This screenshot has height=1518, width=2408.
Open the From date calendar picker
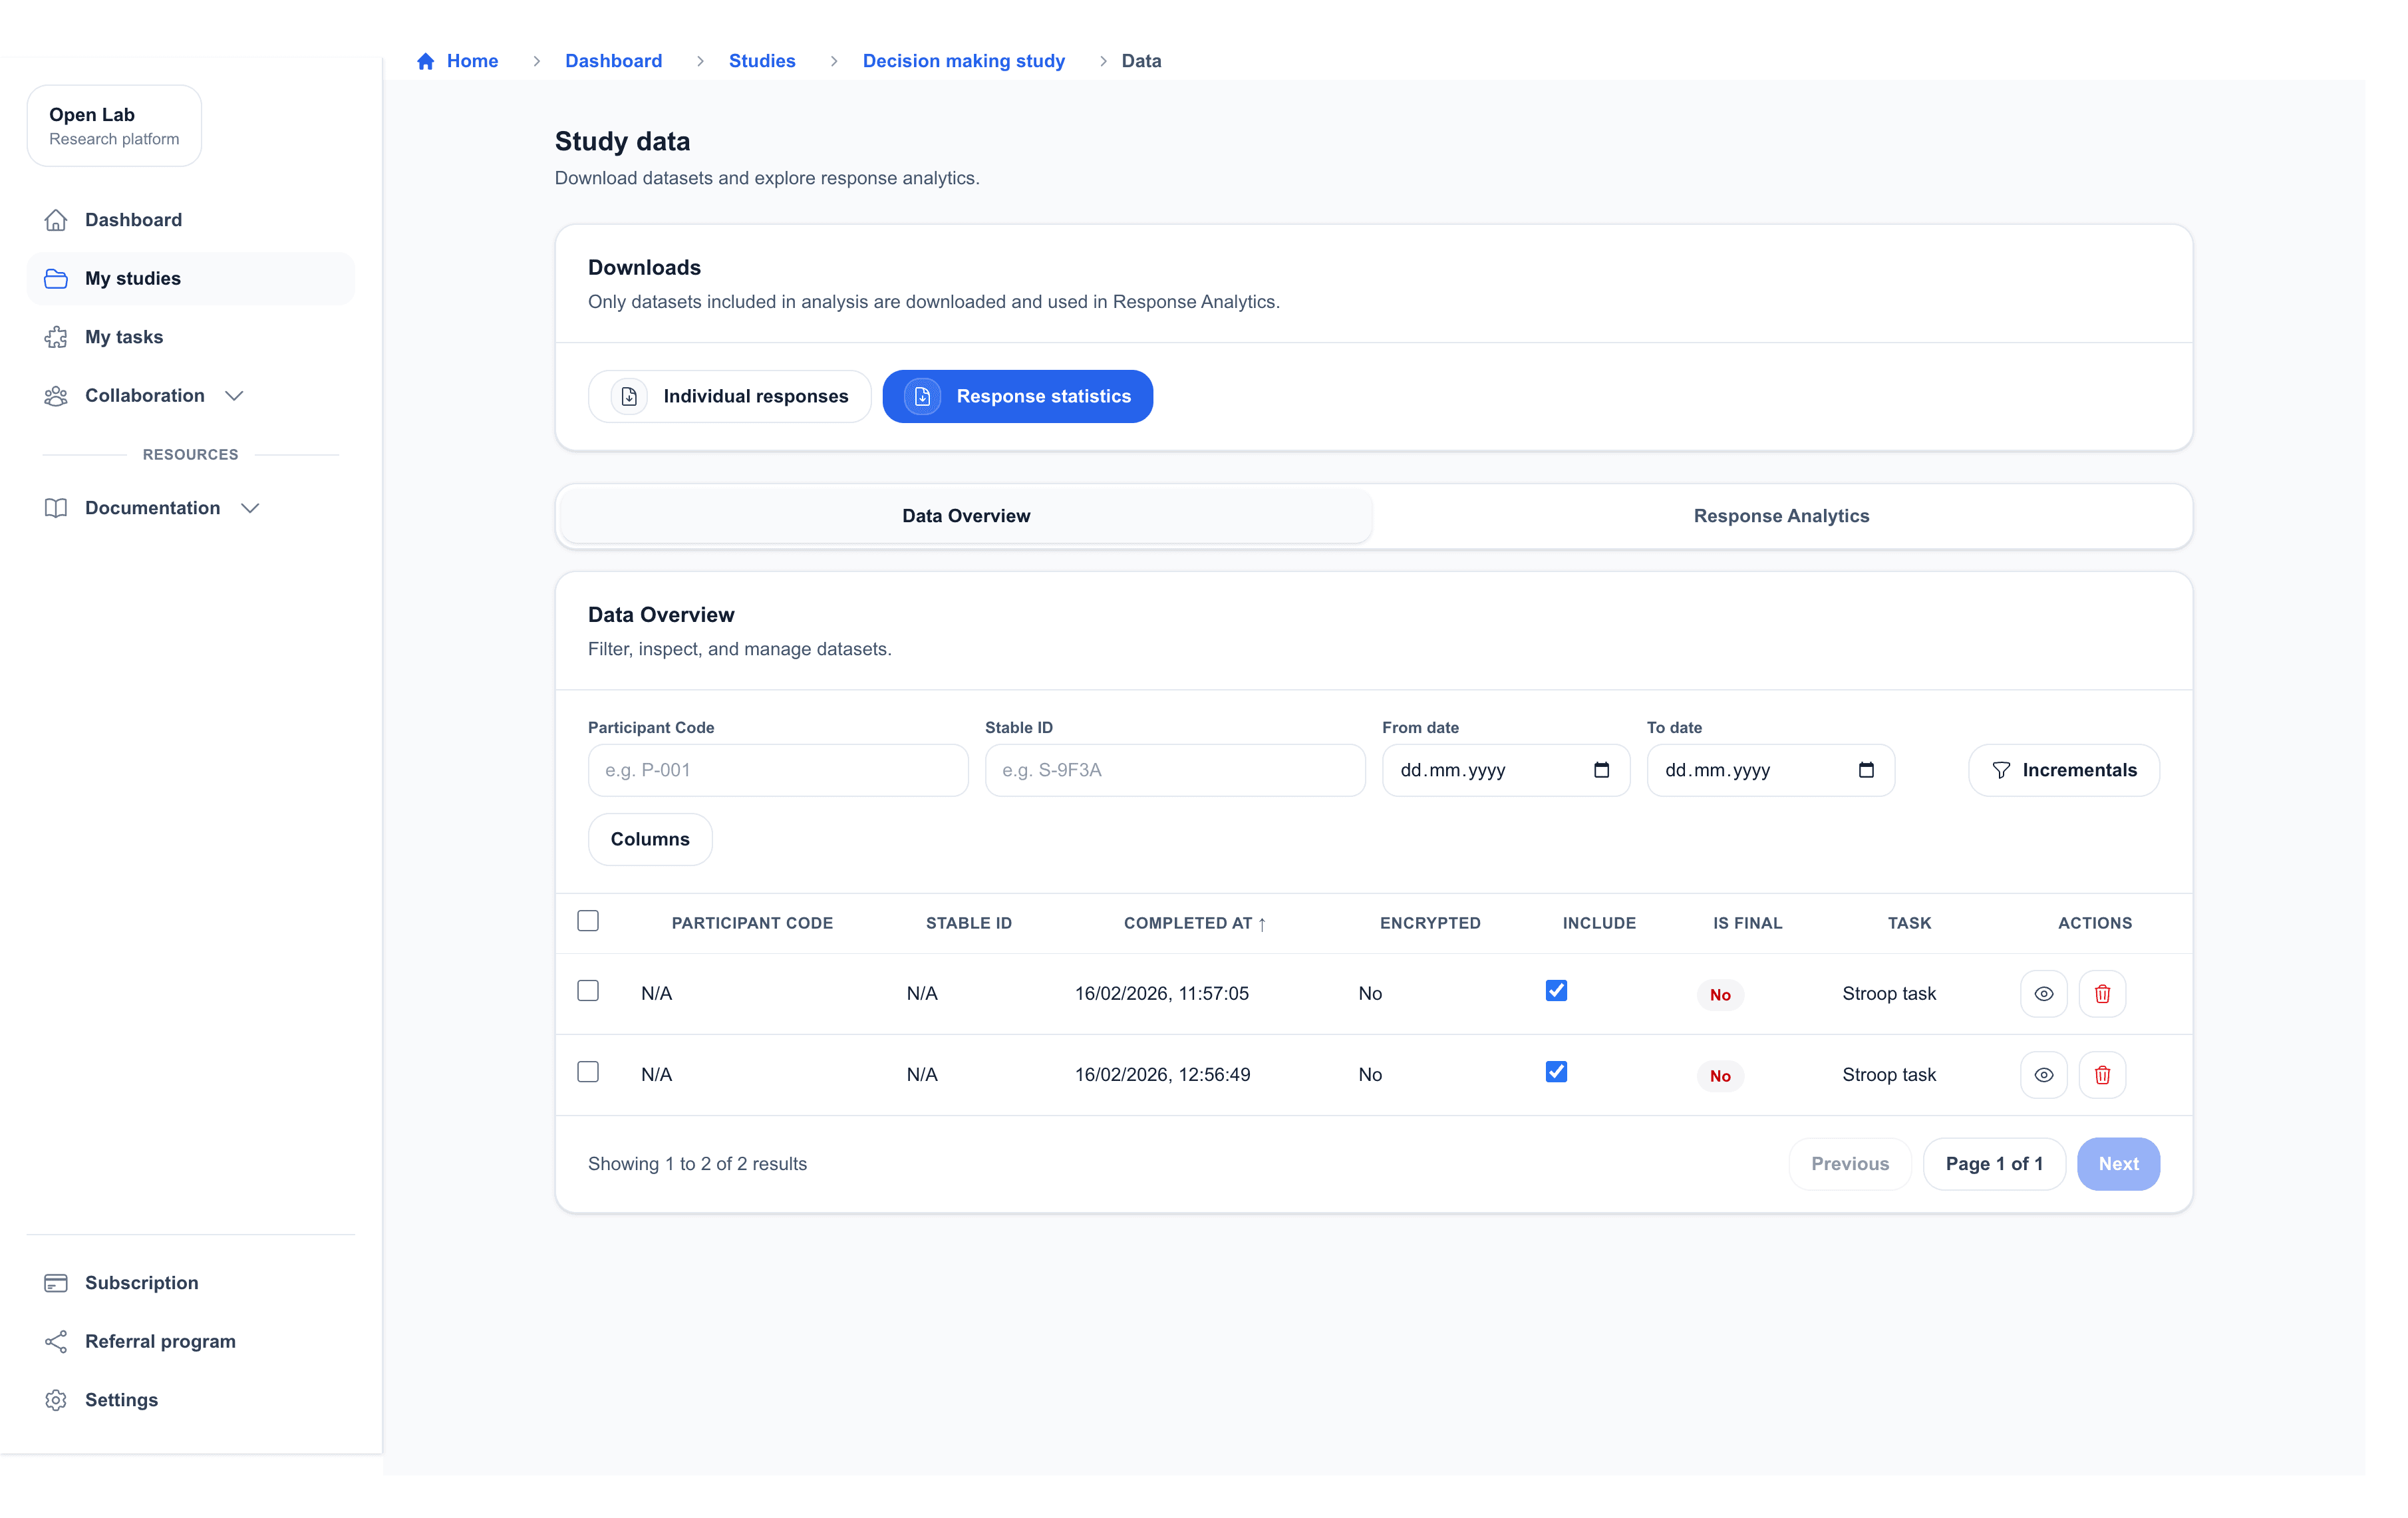[x=1602, y=770]
